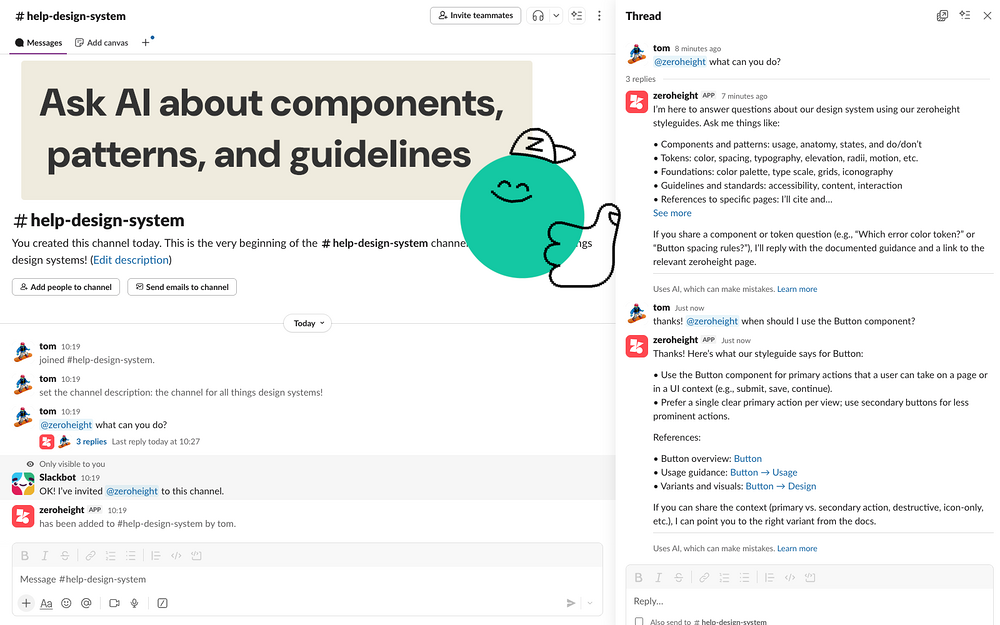Image resolution: width=1000 pixels, height=625 pixels.
Task: Toggle bold in thread reply composer
Action: coord(638,577)
